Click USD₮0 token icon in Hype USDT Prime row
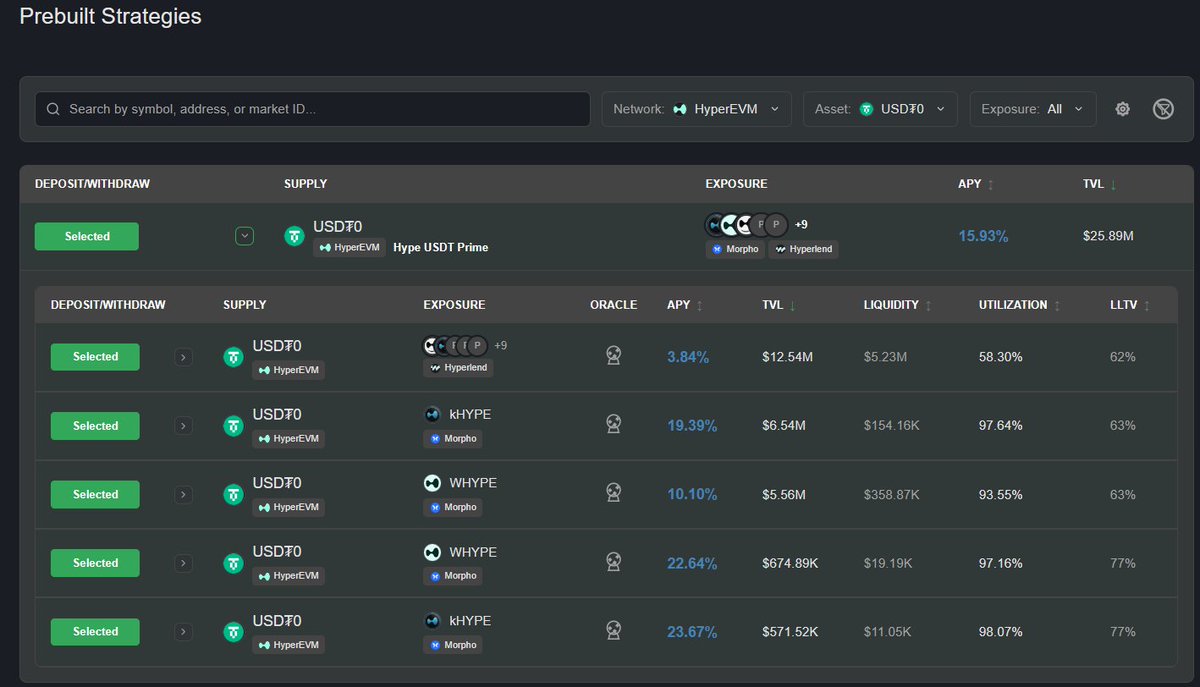 pyautogui.click(x=294, y=236)
